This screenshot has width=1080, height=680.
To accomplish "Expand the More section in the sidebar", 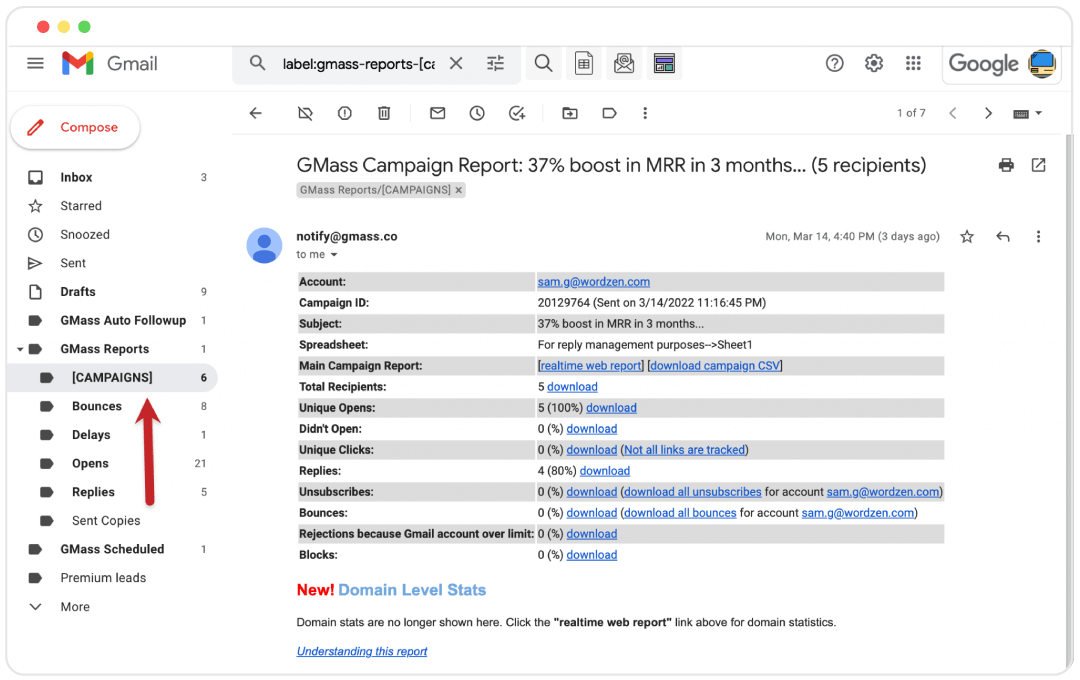I will coord(35,606).
